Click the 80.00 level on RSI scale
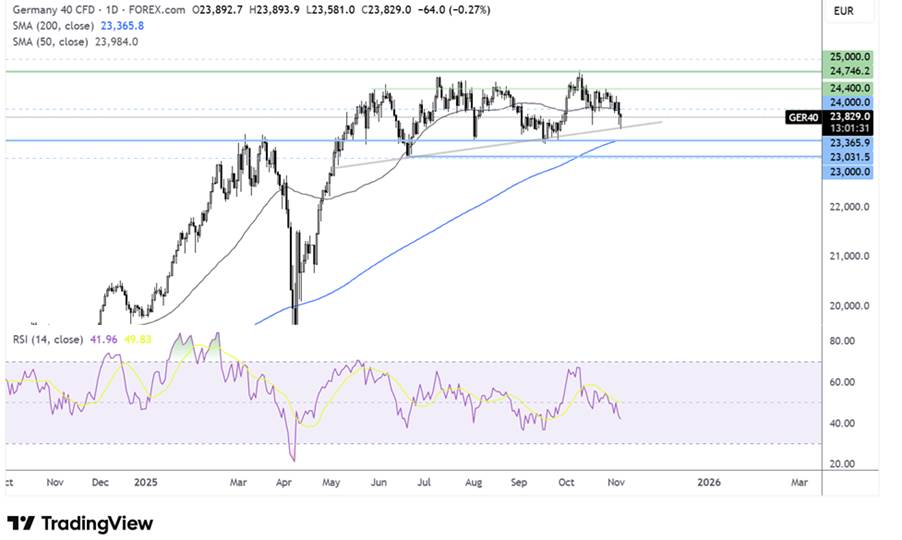902x540 pixels. (842, 341)
